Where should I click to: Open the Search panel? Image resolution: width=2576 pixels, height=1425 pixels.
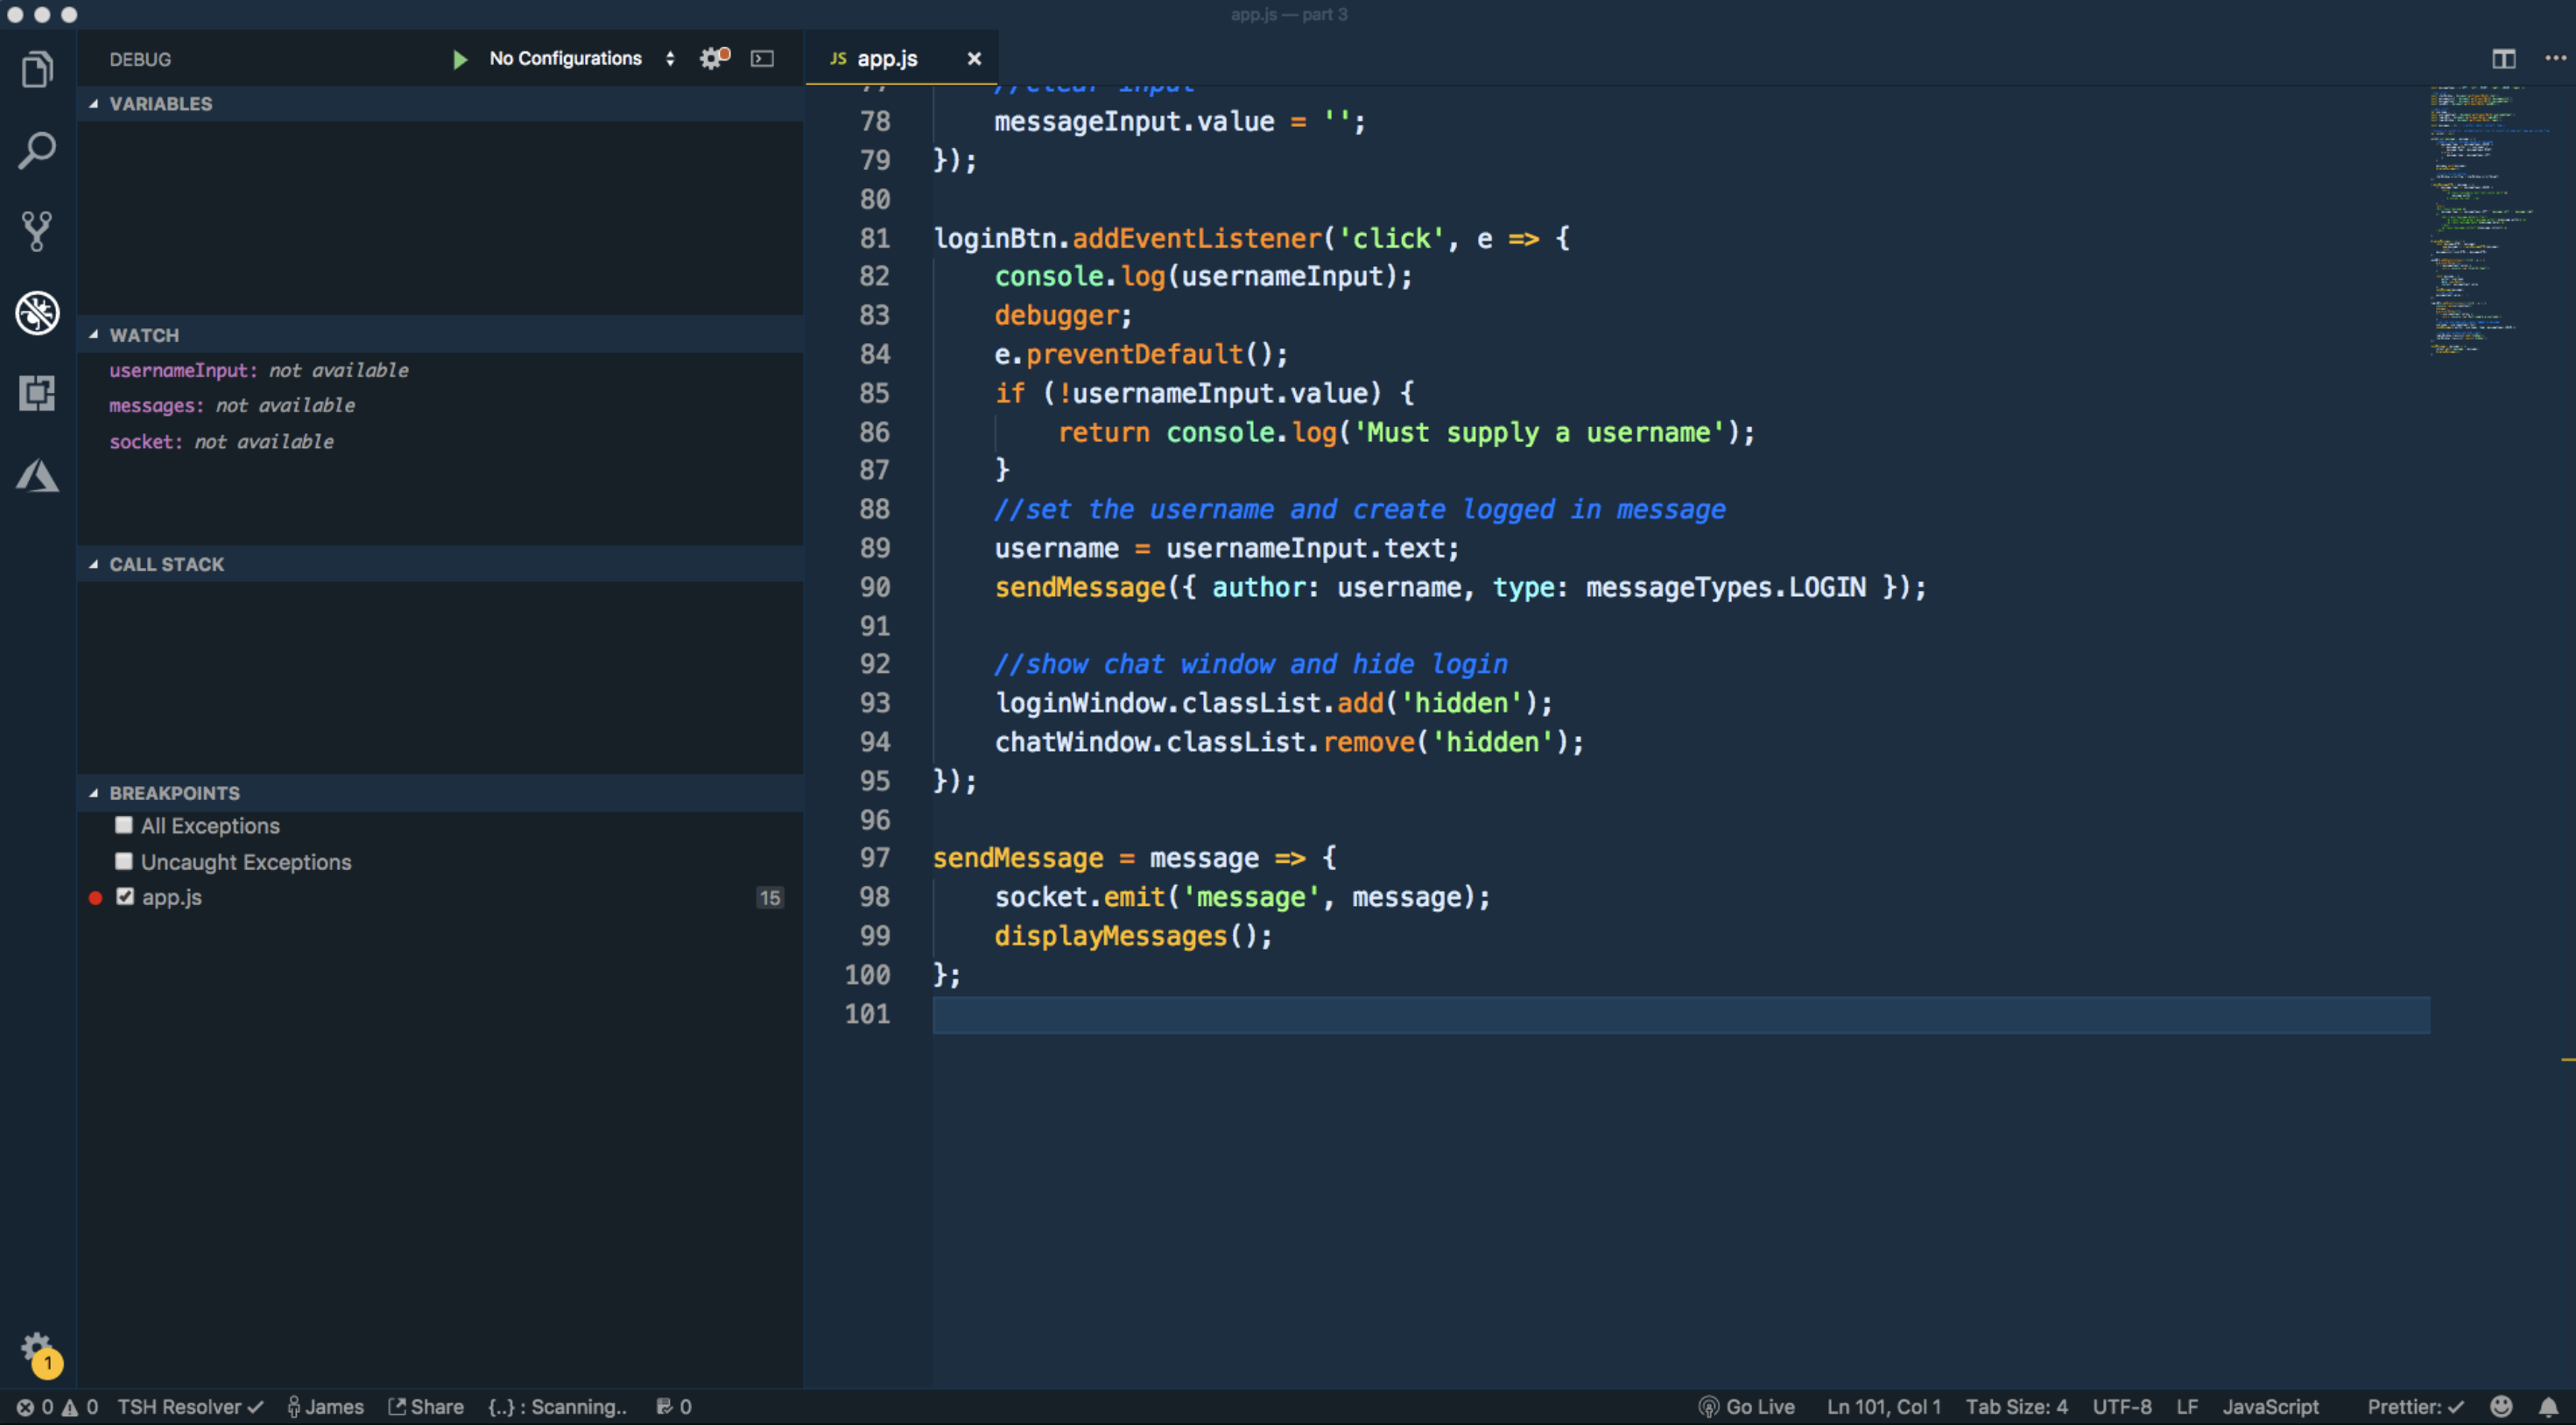(x=37, y=150)
